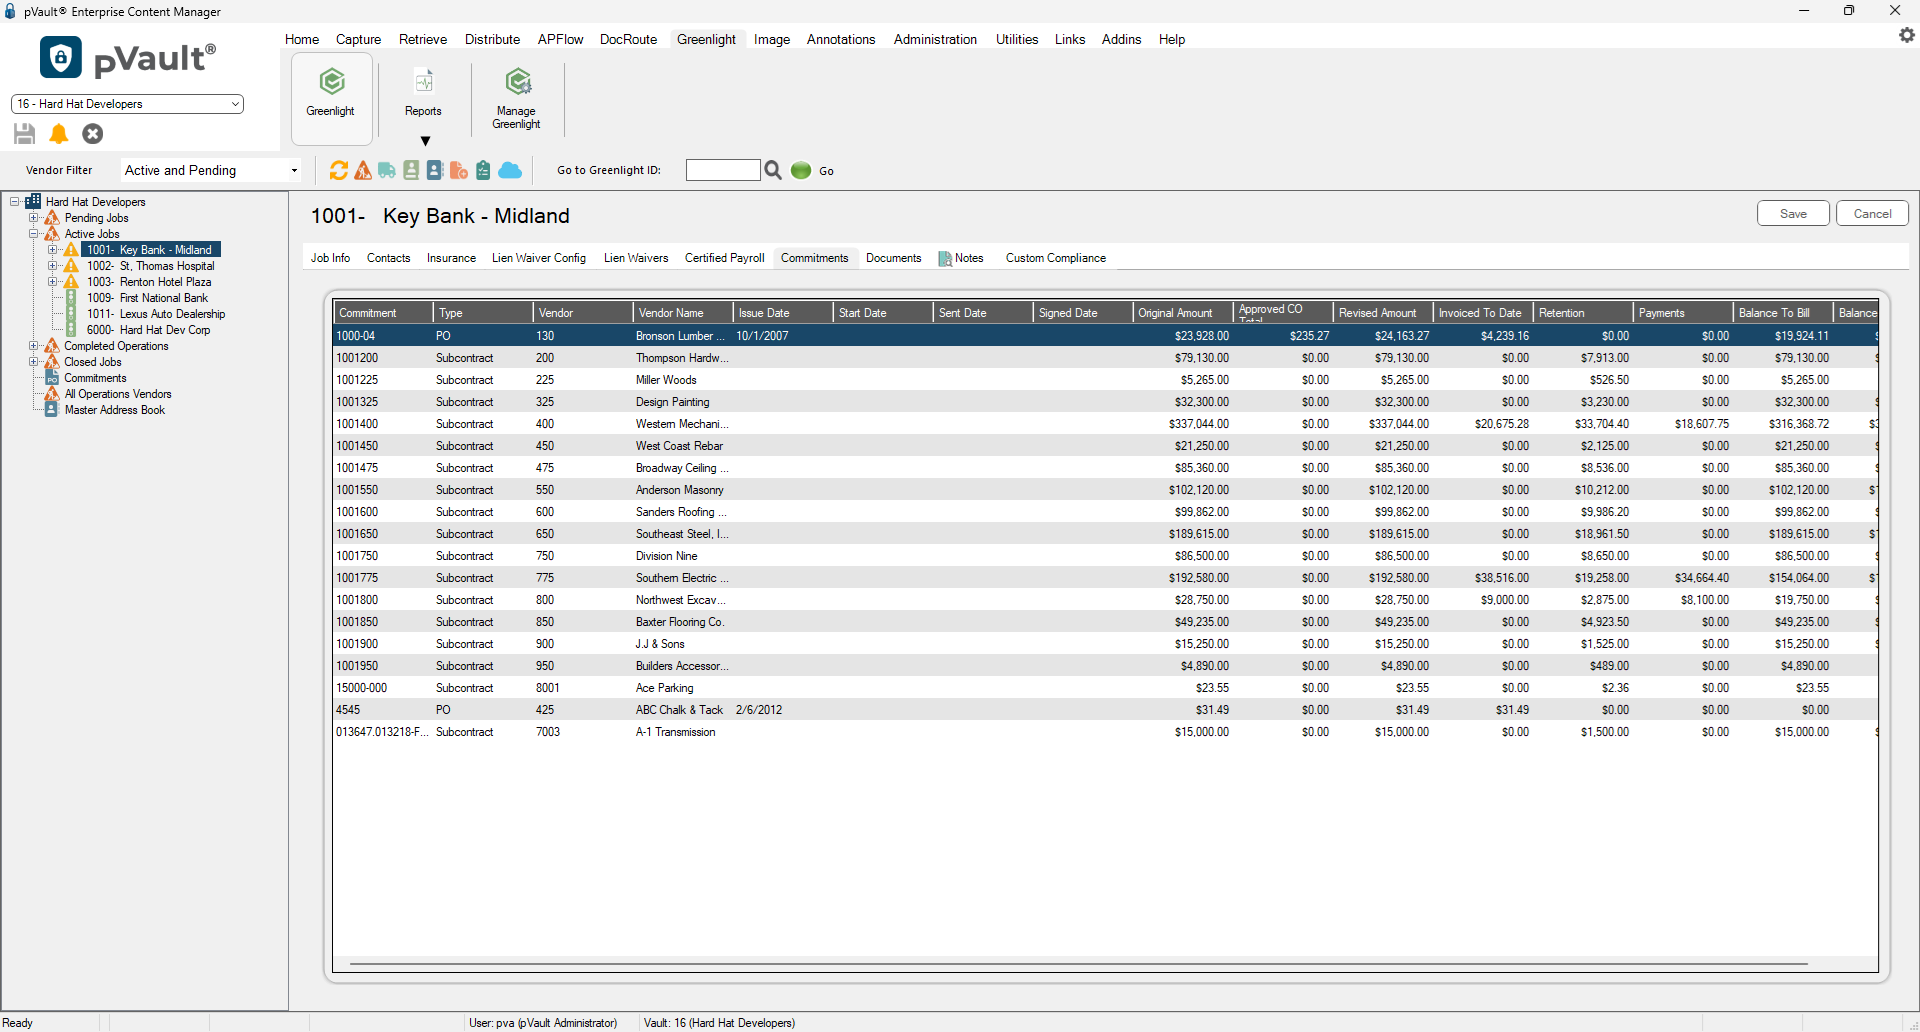Click the Go to Greenlight ID input field

point(723,171)
